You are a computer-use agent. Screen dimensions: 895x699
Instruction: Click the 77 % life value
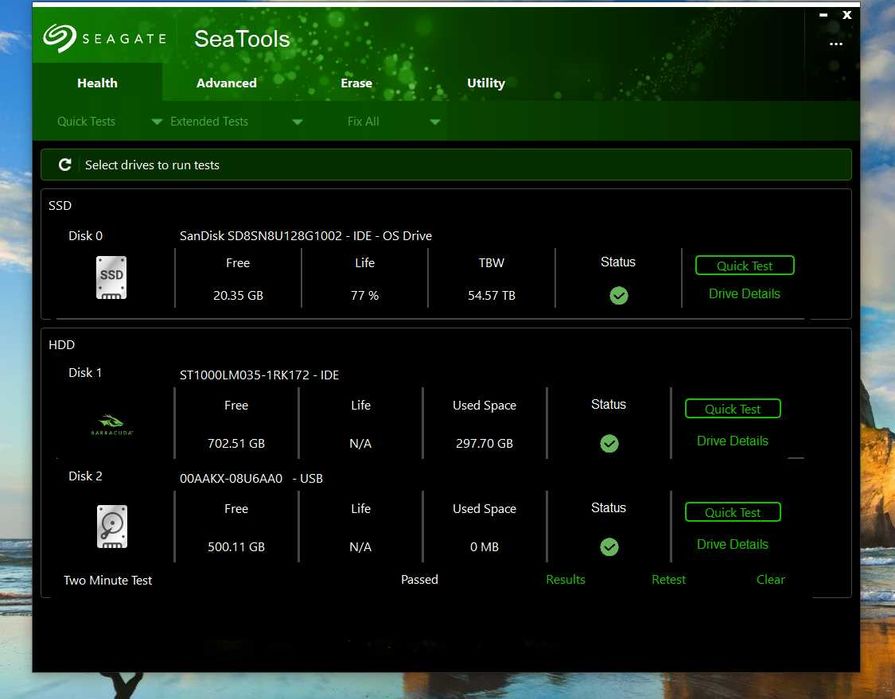(364, 295)
